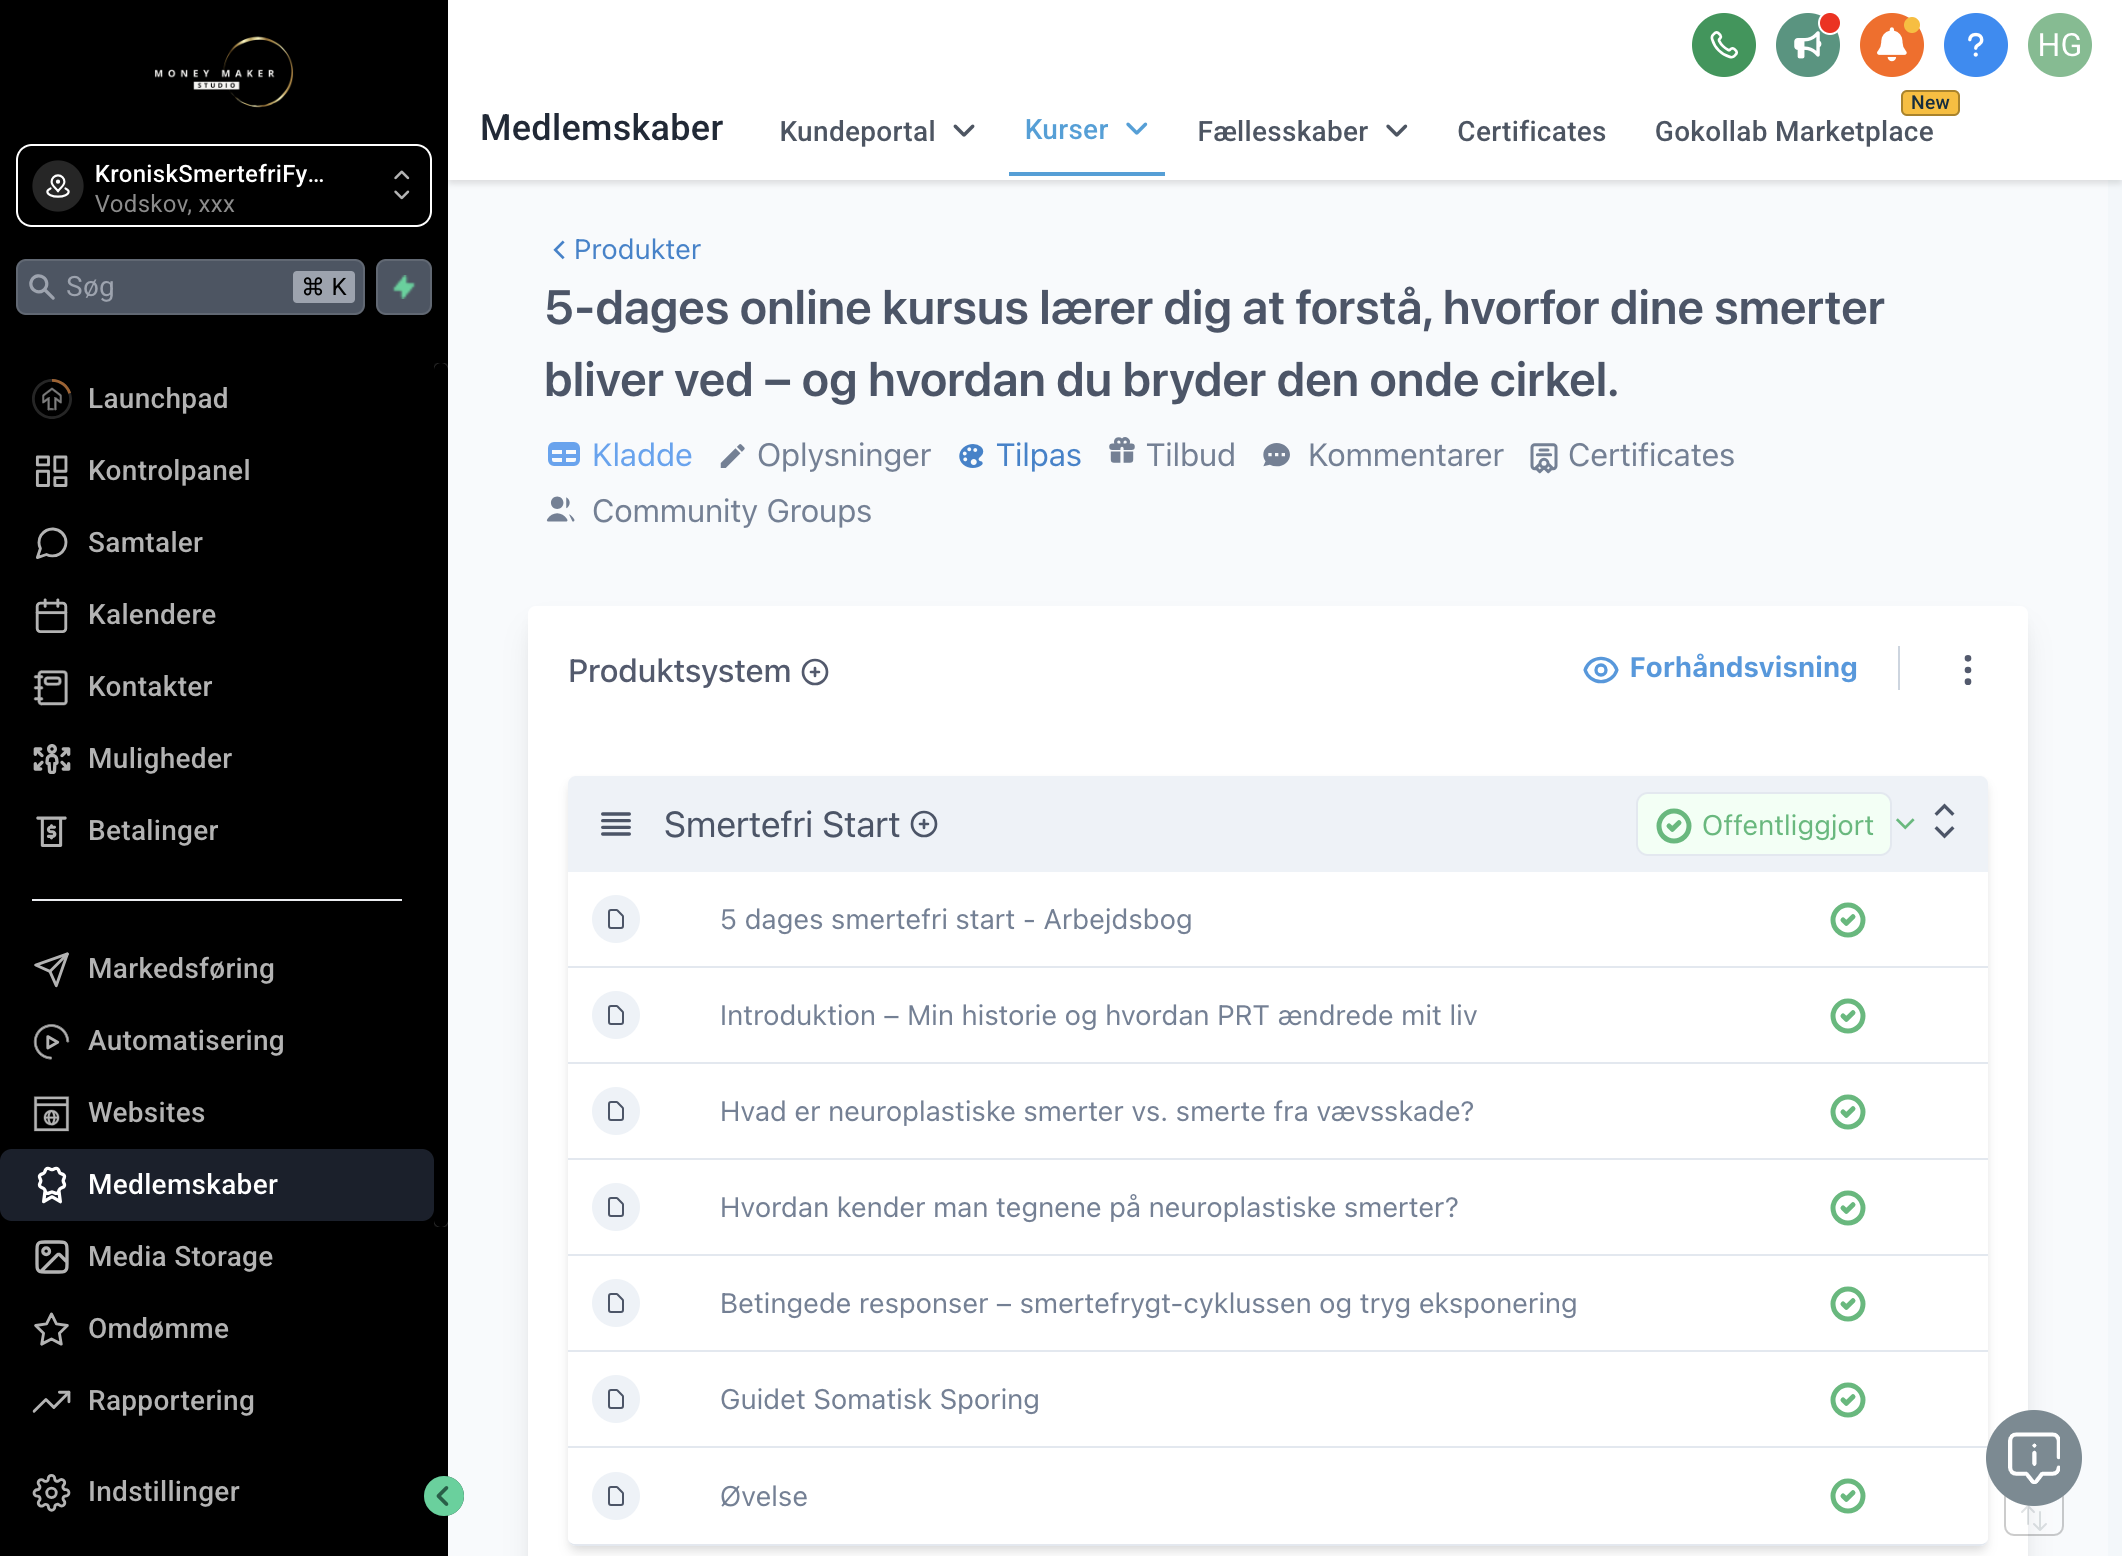
Task: Collapse the Smertefri Start category
Action: [x=1944, y=822]
